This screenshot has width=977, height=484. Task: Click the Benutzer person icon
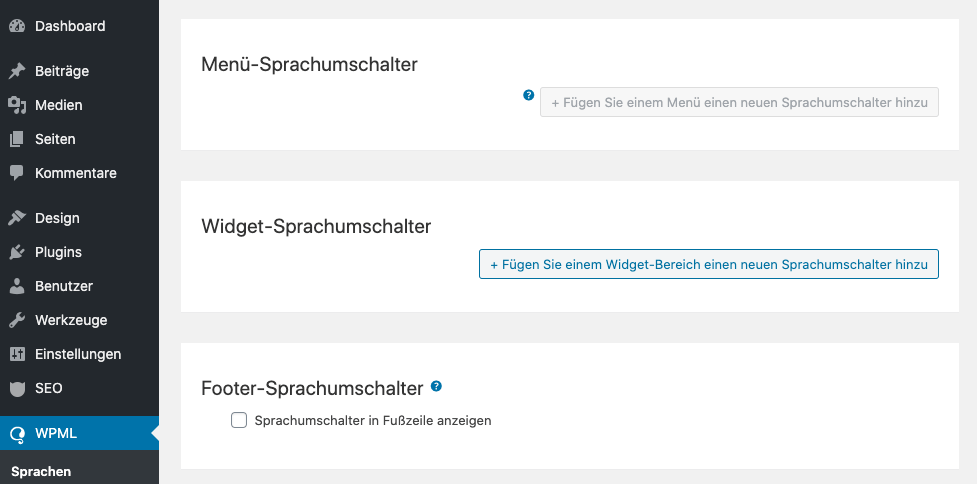pos(16,286)
